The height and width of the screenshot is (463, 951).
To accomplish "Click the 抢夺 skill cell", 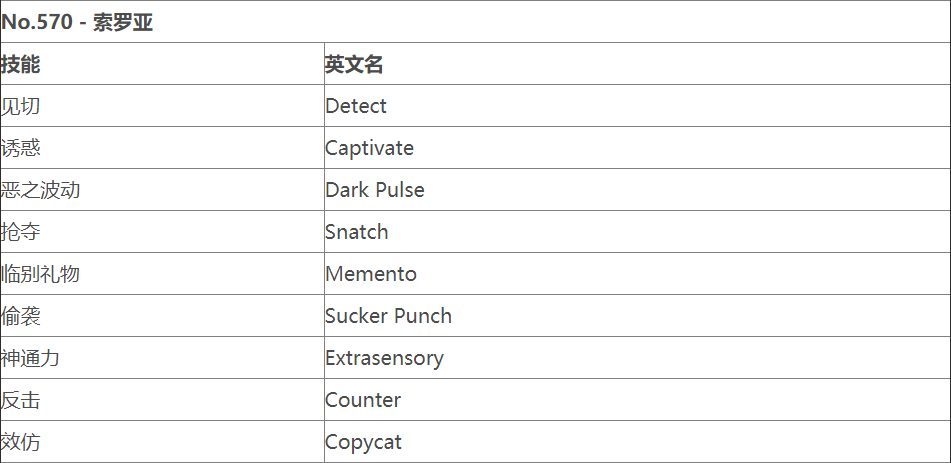I will (21, 232).
